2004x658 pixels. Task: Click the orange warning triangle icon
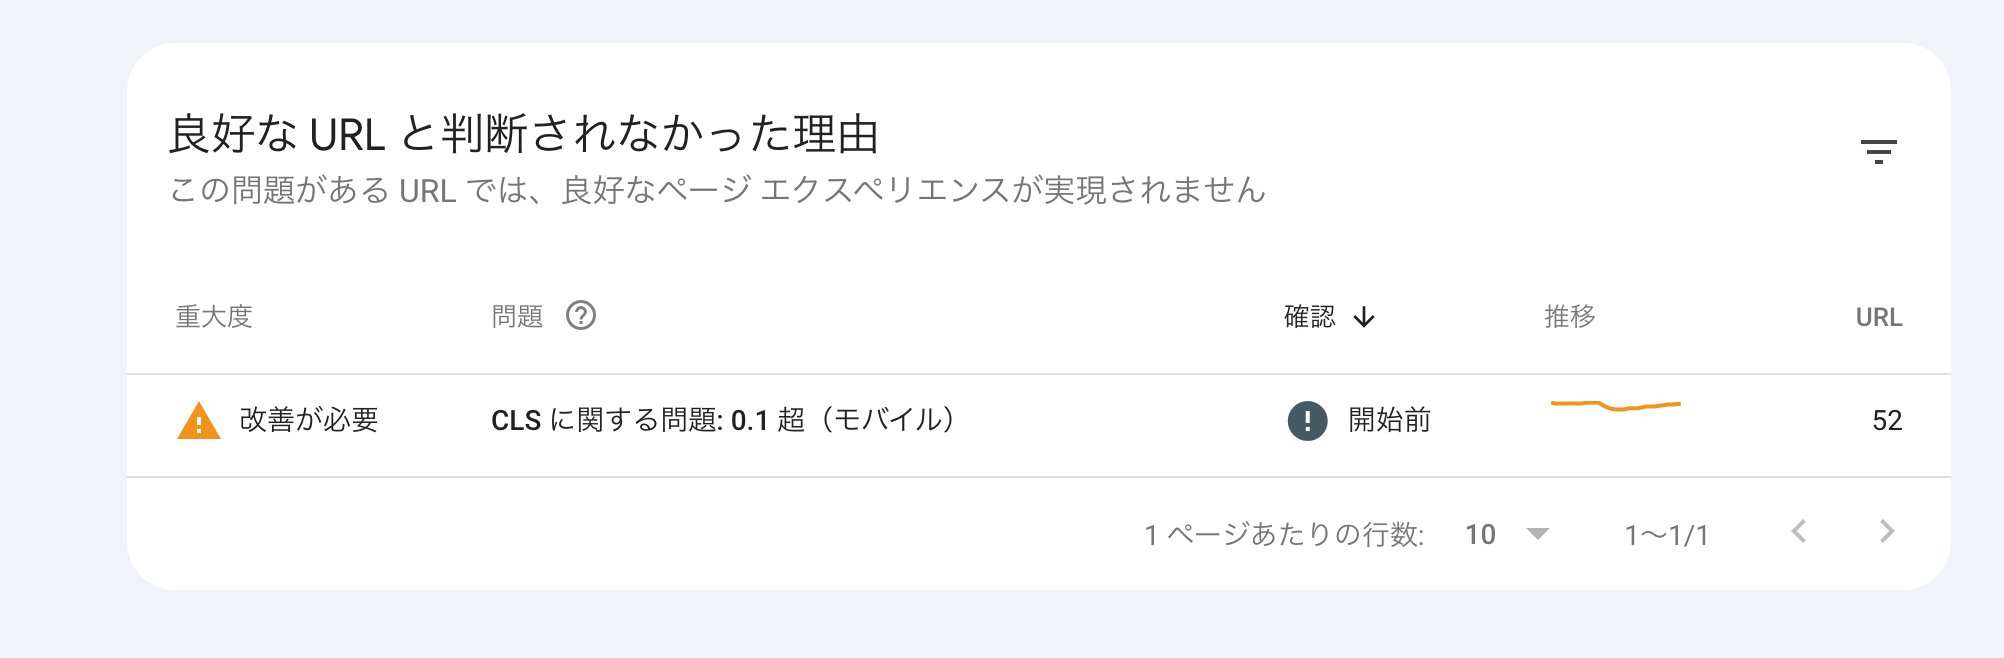(x=199, y=421)
